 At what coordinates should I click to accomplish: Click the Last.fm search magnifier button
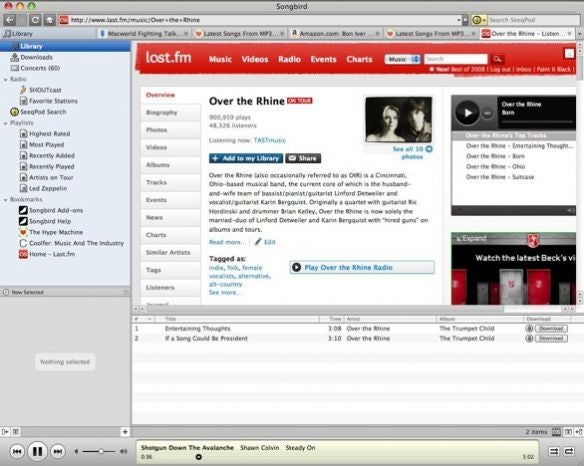498,59
